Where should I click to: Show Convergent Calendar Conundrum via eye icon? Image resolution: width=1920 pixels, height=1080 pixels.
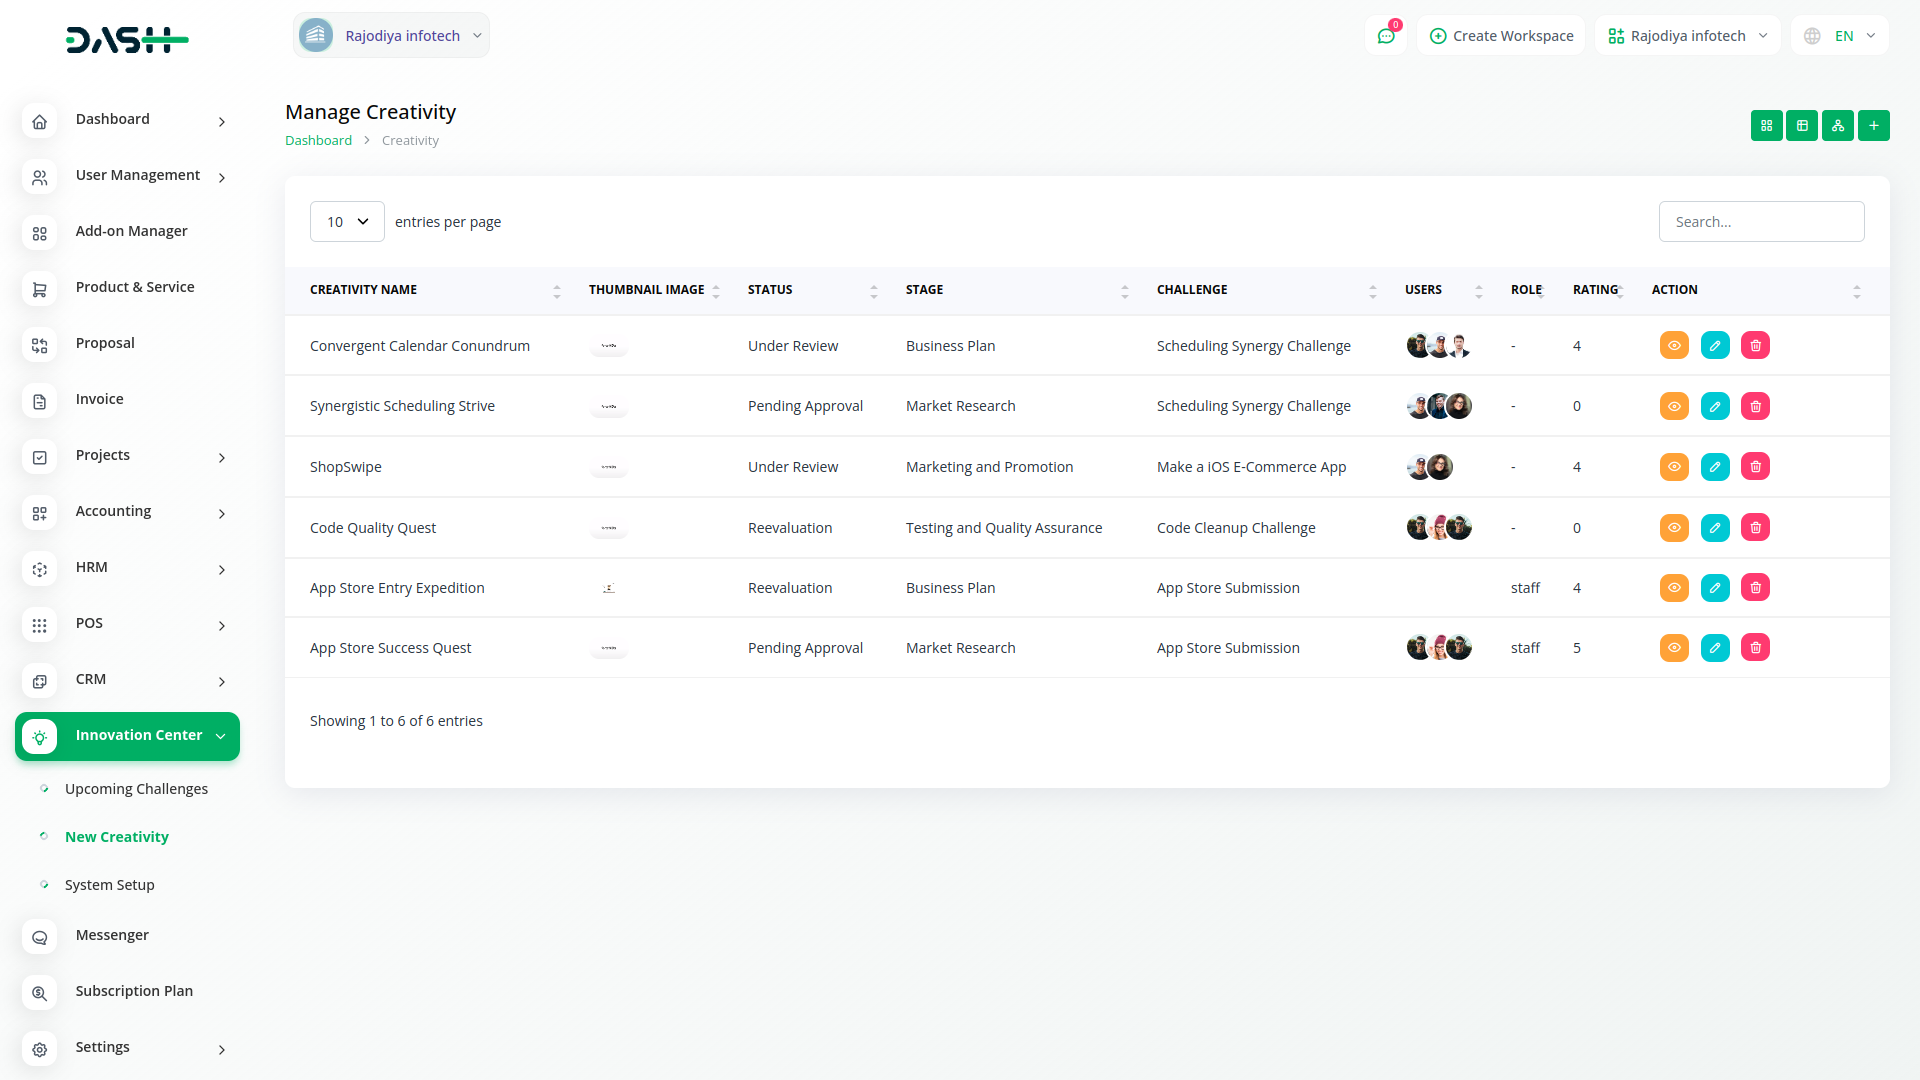tap(1674, 346)
